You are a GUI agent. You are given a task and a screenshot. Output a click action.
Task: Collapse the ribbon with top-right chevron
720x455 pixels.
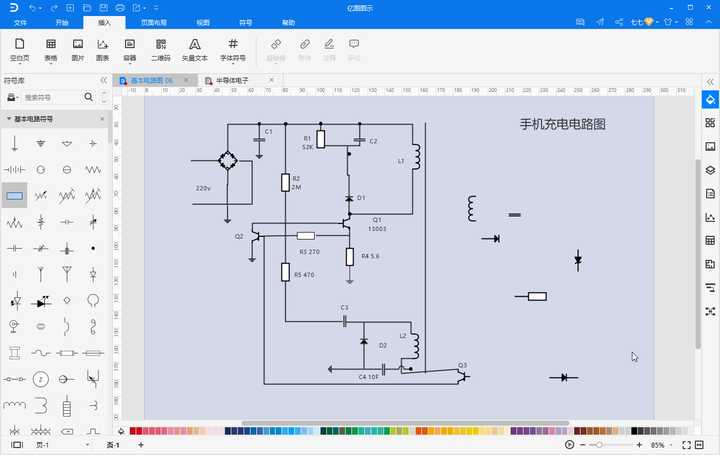point(709,22)
